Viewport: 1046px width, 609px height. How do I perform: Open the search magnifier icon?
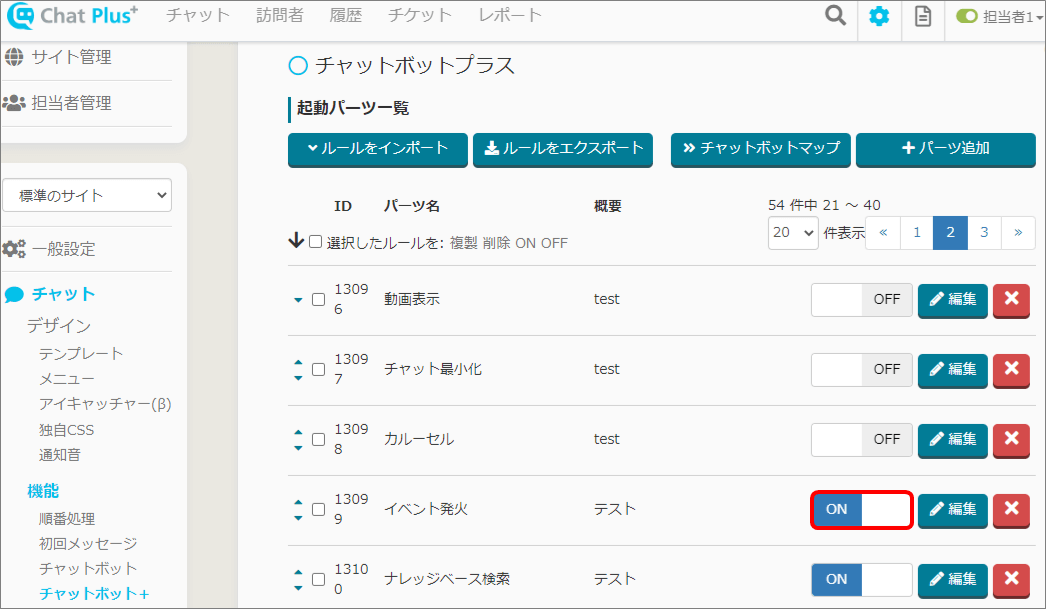click(835, 15)
